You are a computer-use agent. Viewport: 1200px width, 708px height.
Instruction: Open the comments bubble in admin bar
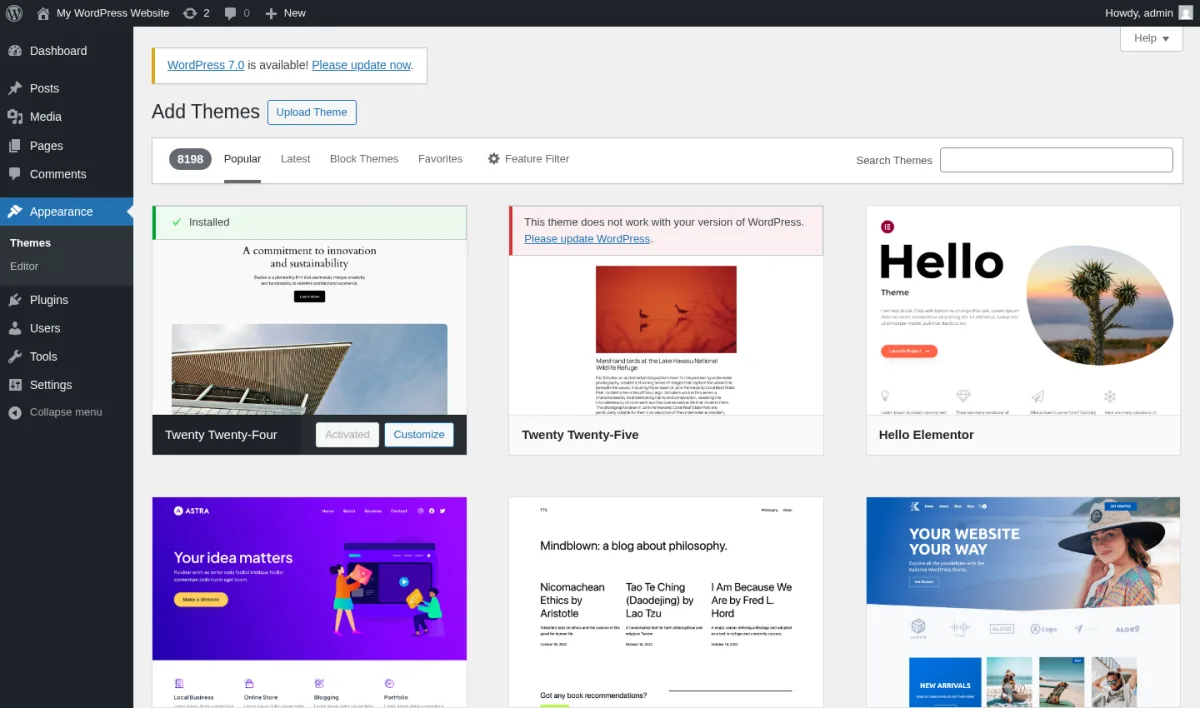tap(237, 13)
